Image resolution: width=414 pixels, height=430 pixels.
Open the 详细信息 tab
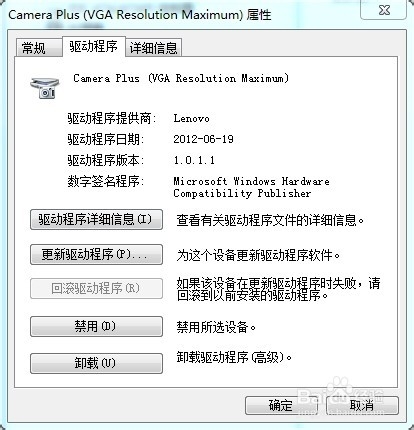153,48
